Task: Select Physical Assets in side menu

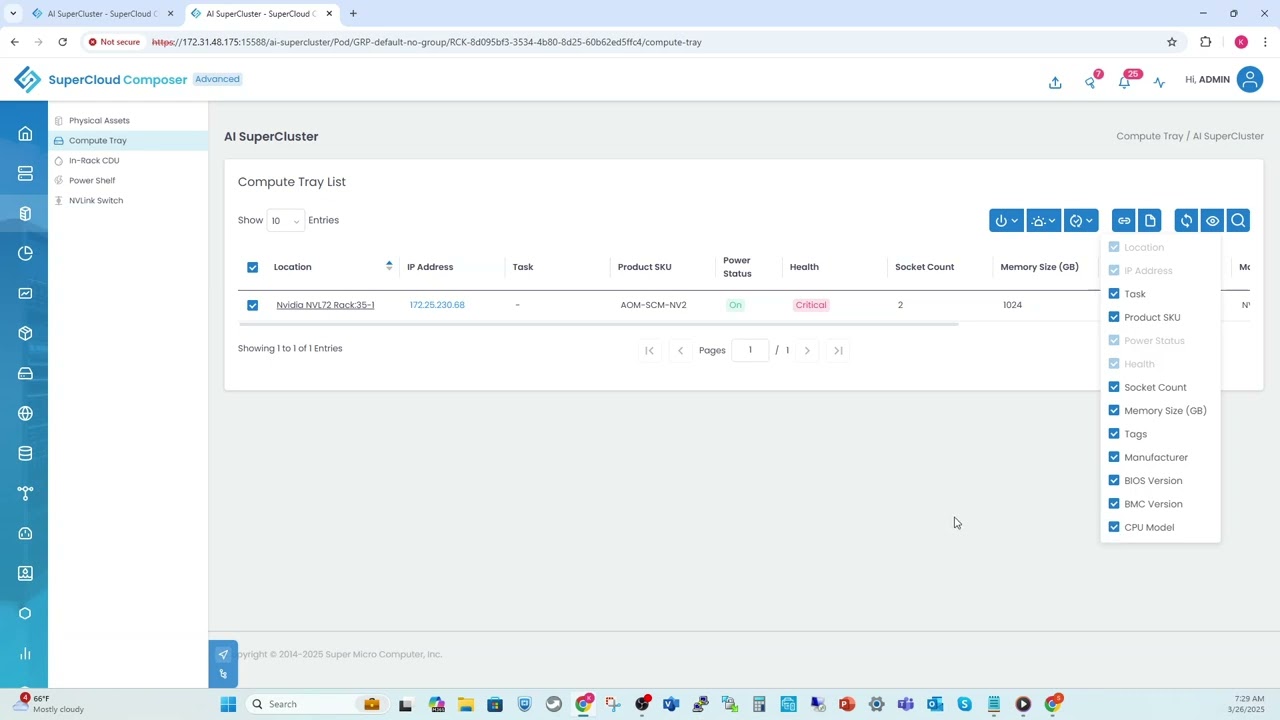Action: click(x=99, y=121)
